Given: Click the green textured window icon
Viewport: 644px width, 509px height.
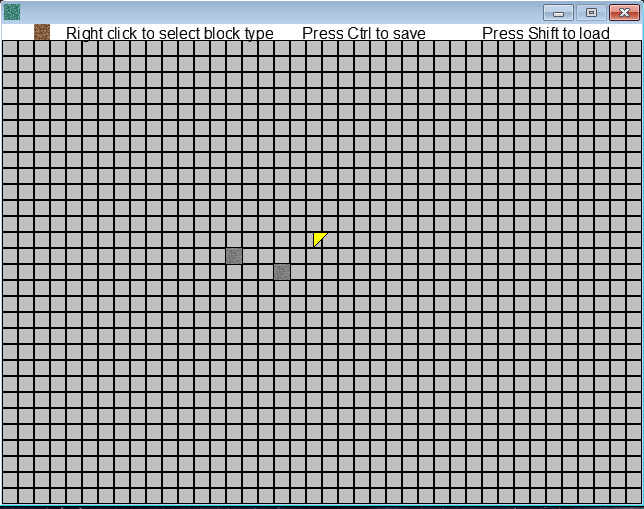Looking at the screenshot, I should pos(11,12).
